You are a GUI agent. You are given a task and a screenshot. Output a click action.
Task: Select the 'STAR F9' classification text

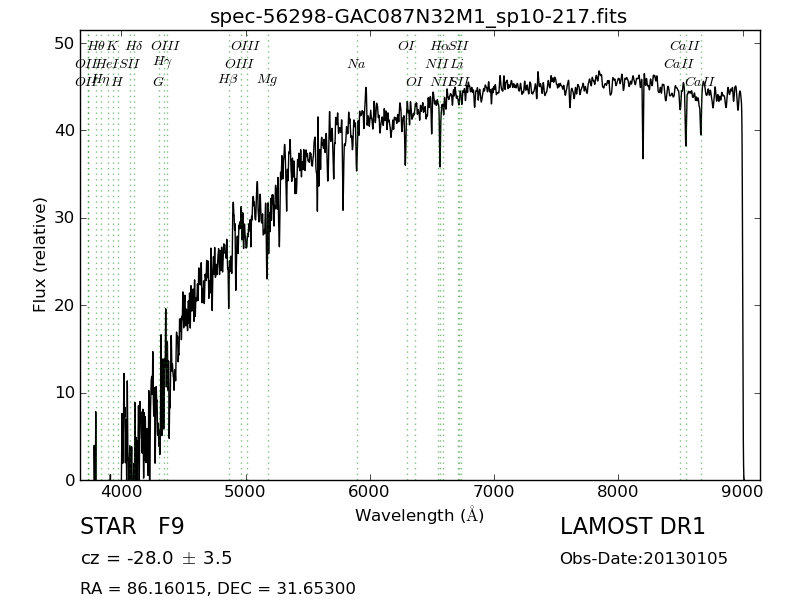click(132, 527)
